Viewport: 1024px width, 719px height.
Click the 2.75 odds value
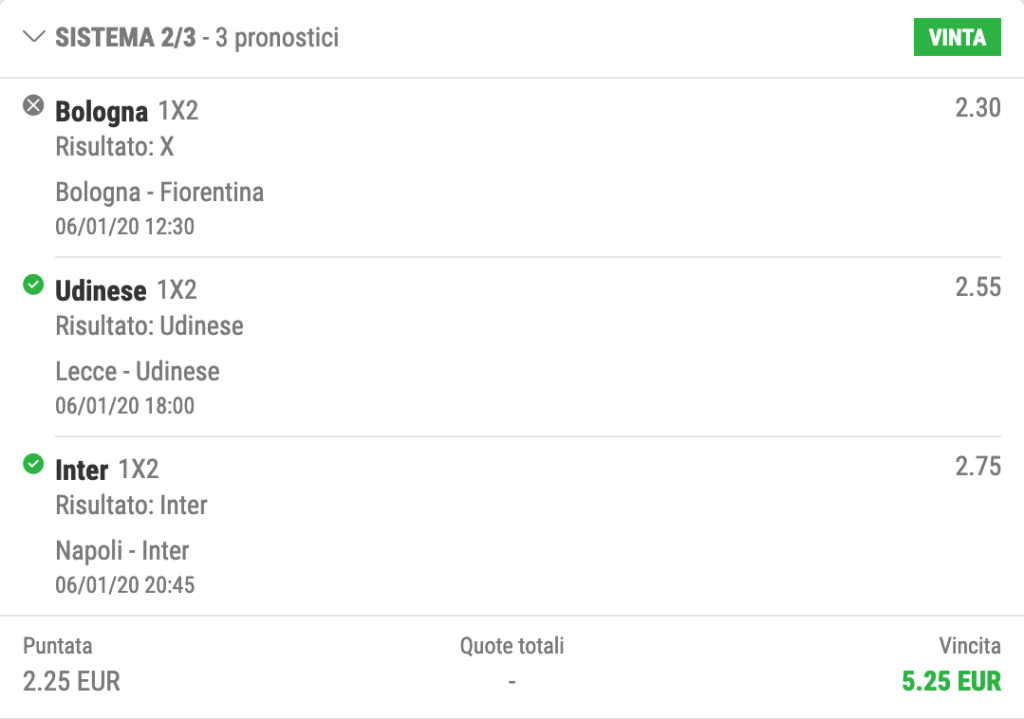click(978, 466)
